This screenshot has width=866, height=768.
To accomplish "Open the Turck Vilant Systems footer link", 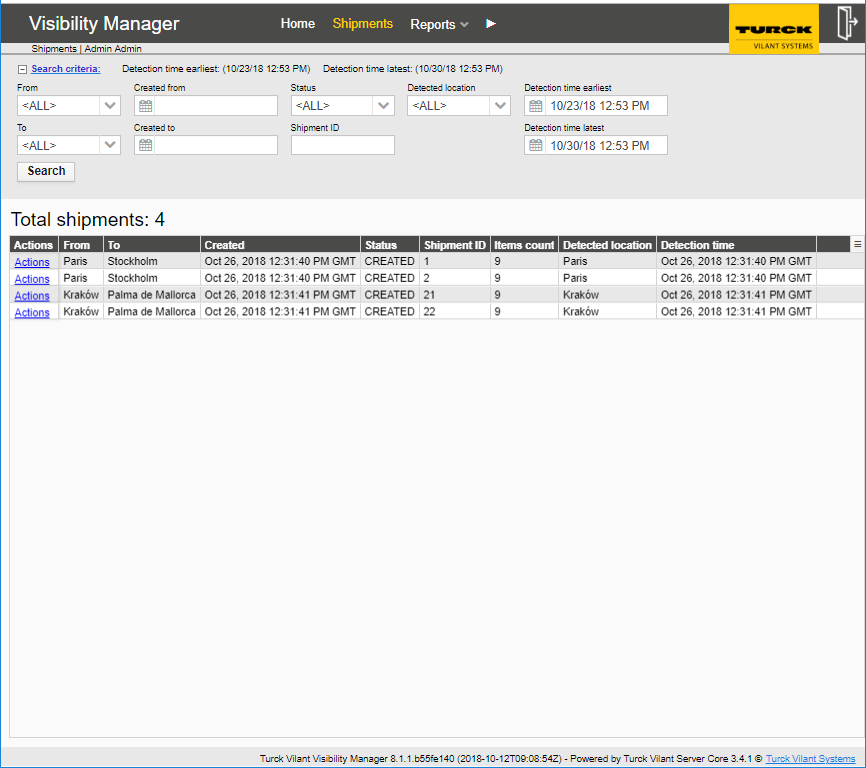I will (x=810, y=759).
